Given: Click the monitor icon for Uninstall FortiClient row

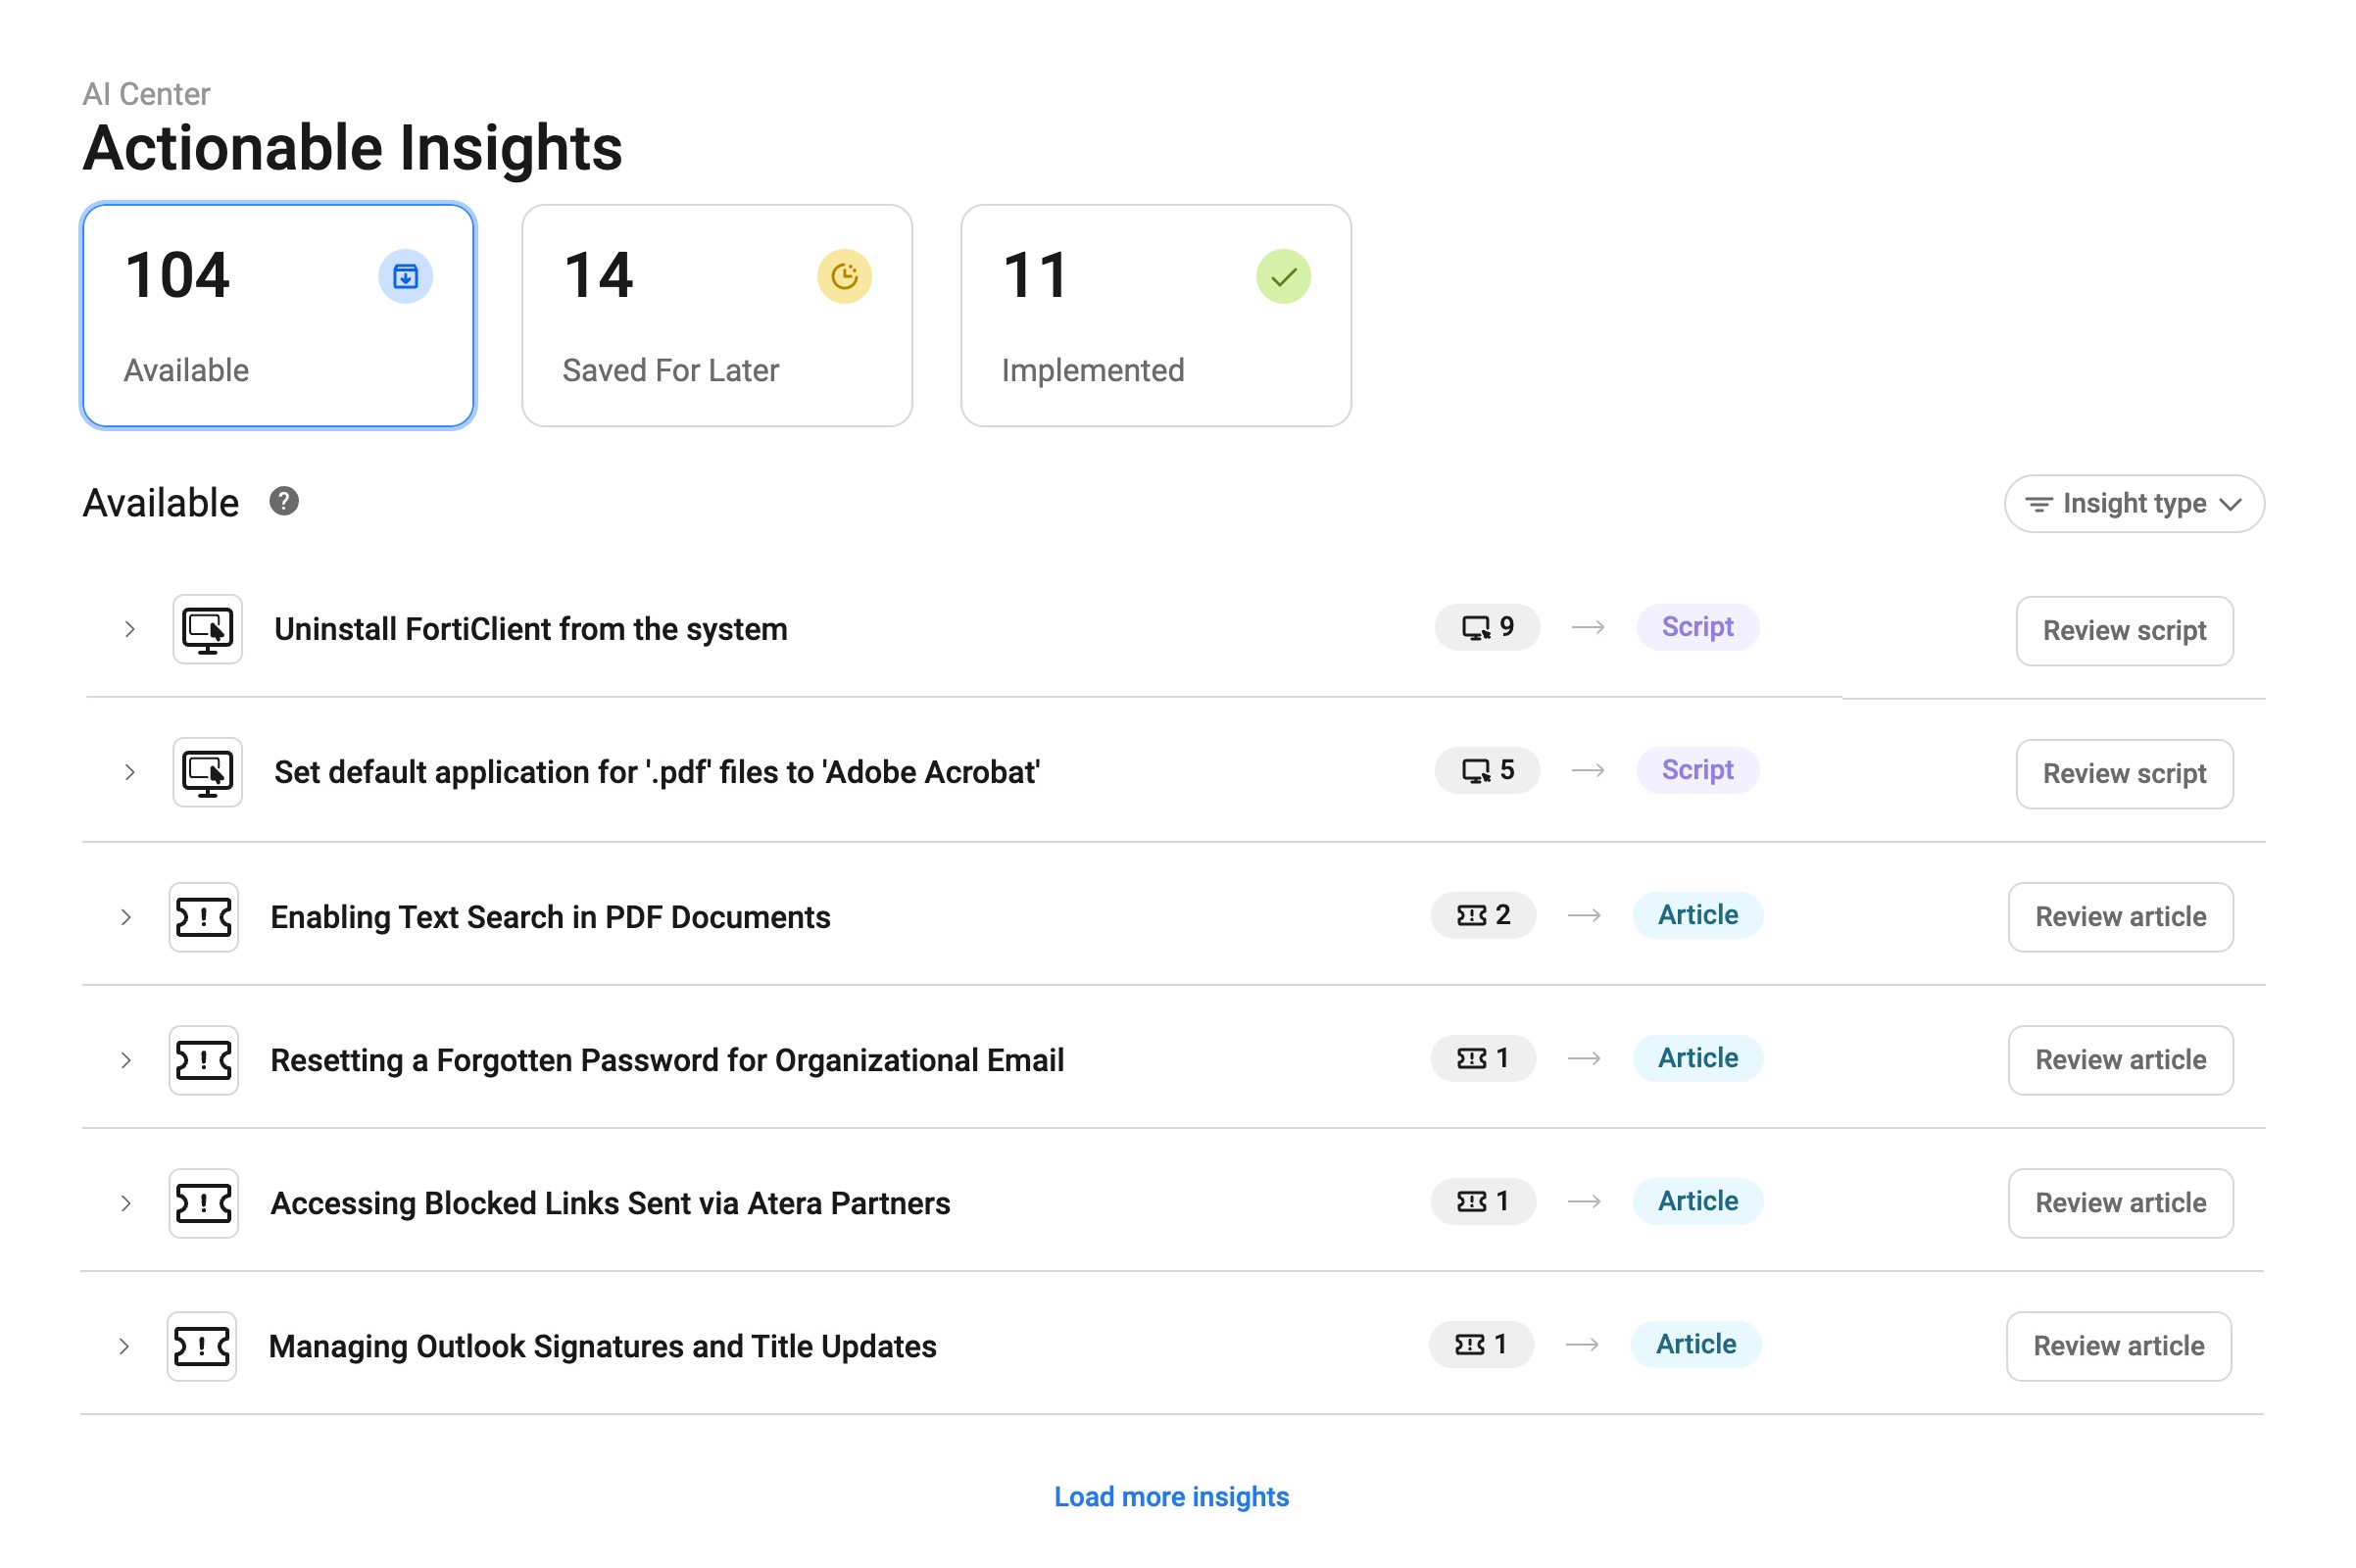Looking at the screenshot, I should coord(207,629).
